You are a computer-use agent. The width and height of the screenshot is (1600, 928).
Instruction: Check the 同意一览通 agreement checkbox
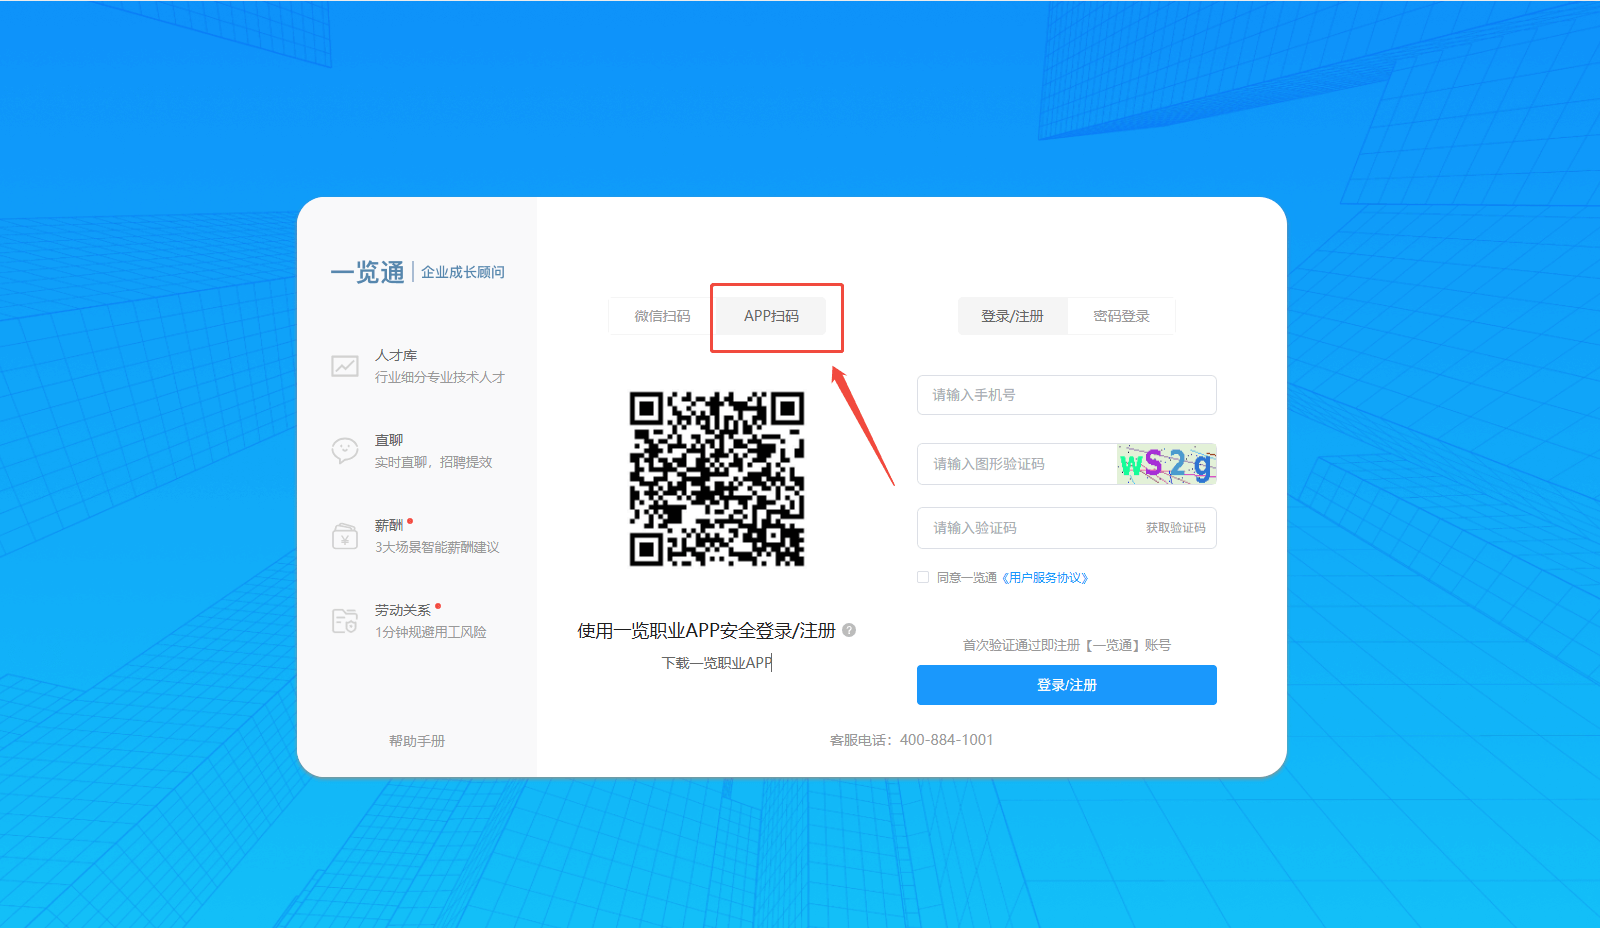point(923,577)
